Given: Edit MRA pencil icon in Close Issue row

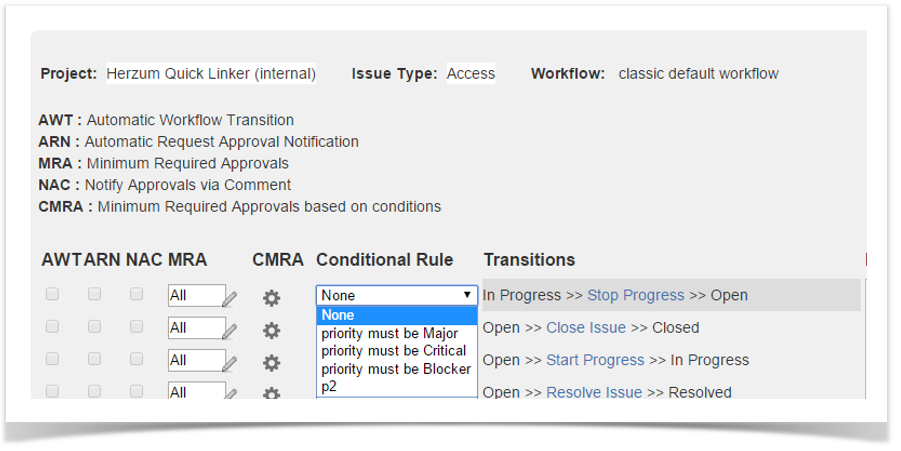Looking at the screenshot, I should click(x=231, y=330).
